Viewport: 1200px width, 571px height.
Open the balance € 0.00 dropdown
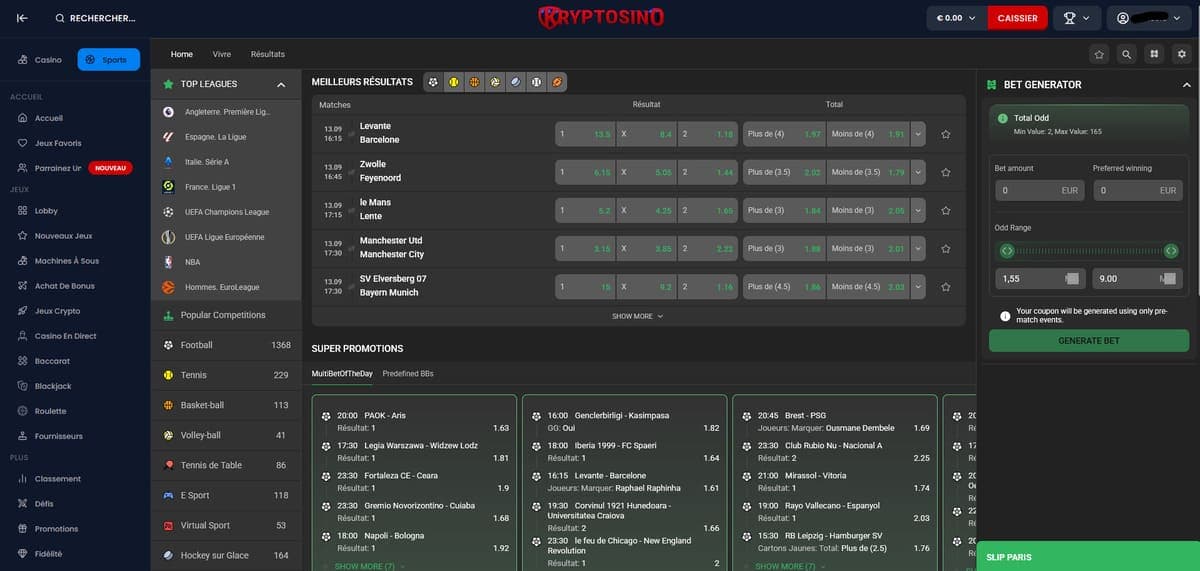pos(956,18)
